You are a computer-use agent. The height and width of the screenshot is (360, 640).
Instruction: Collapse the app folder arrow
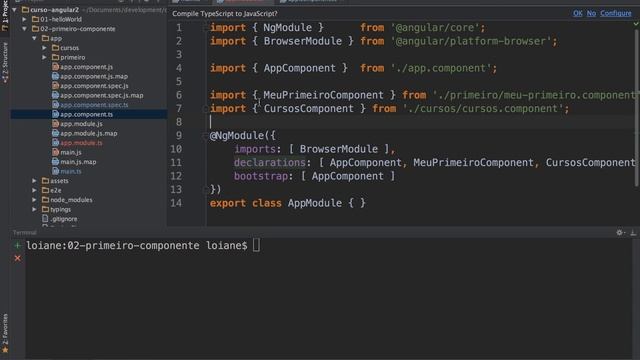click(x=35, y=38)
